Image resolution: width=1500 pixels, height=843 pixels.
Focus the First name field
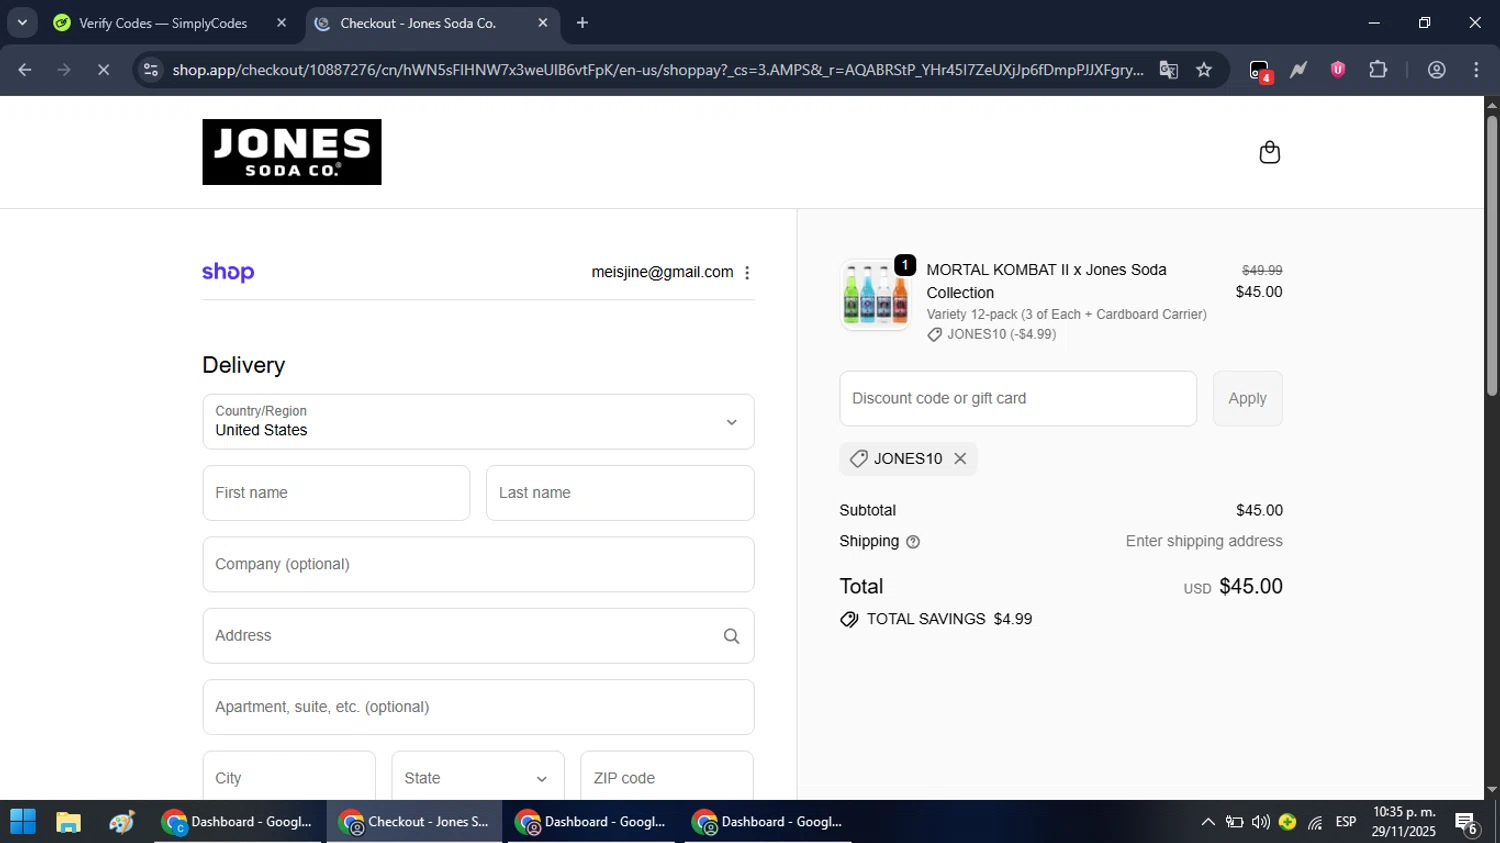point(336,493)
